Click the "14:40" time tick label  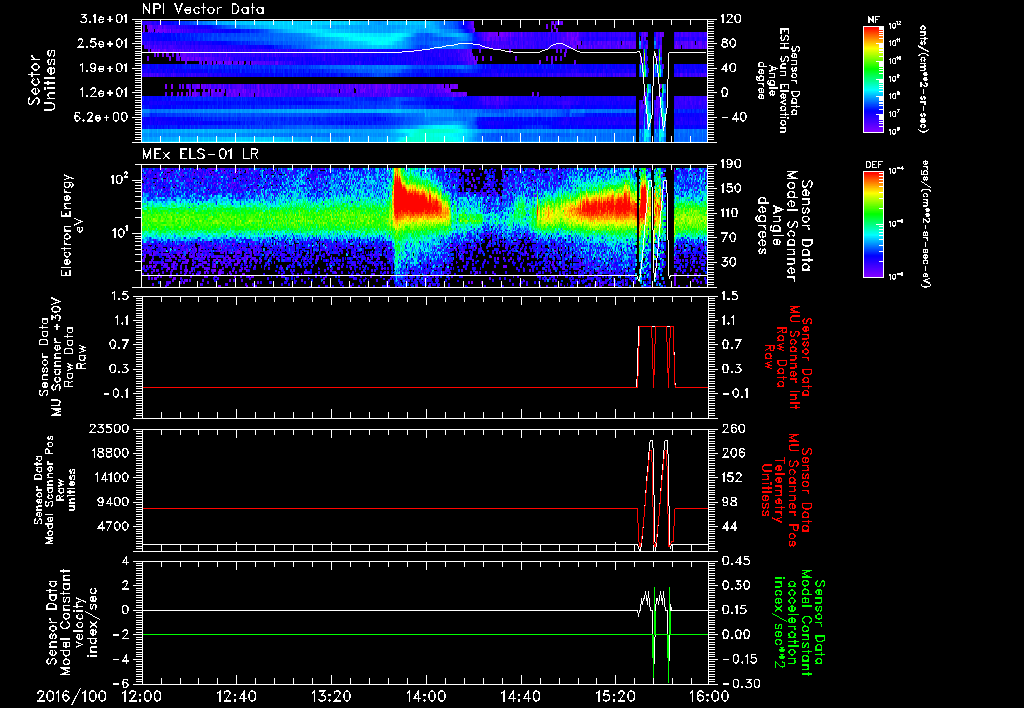tap(520, 696)
